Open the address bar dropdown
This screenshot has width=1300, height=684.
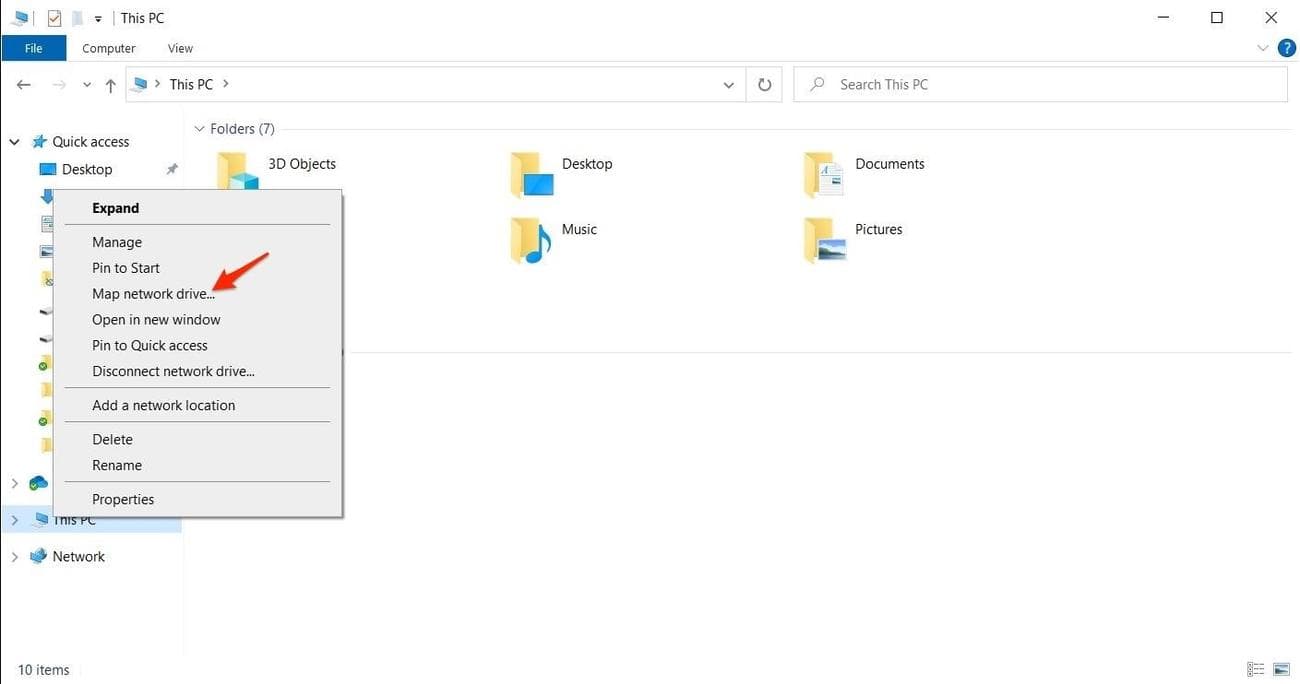tap(728, 84)
